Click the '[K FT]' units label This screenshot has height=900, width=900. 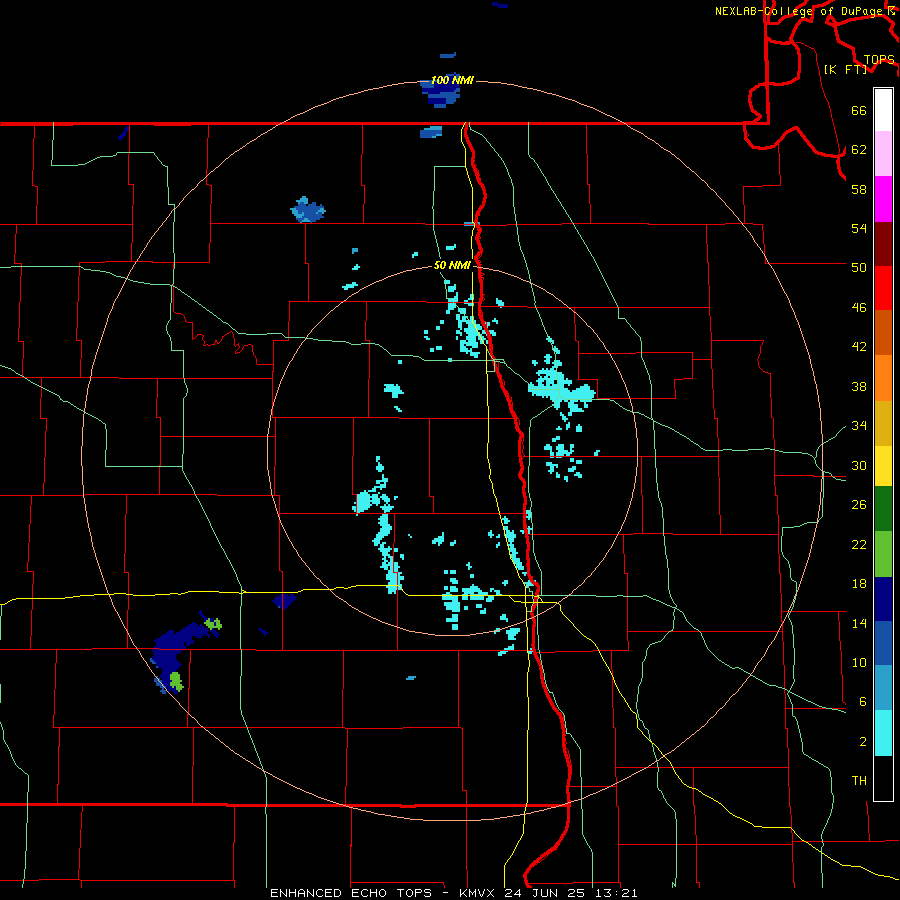click(x=845, y=69)
